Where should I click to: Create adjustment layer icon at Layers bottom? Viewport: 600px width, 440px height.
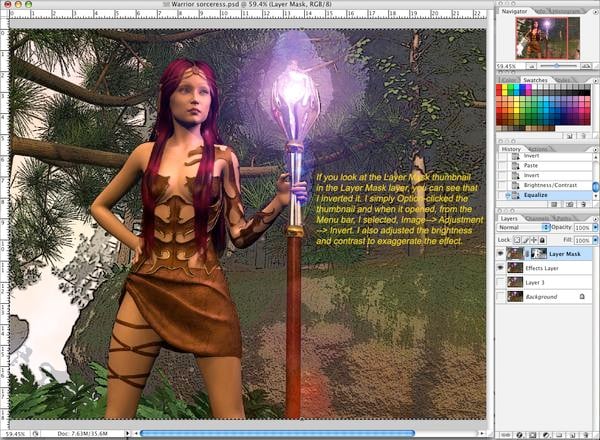(x=546, y=435)
